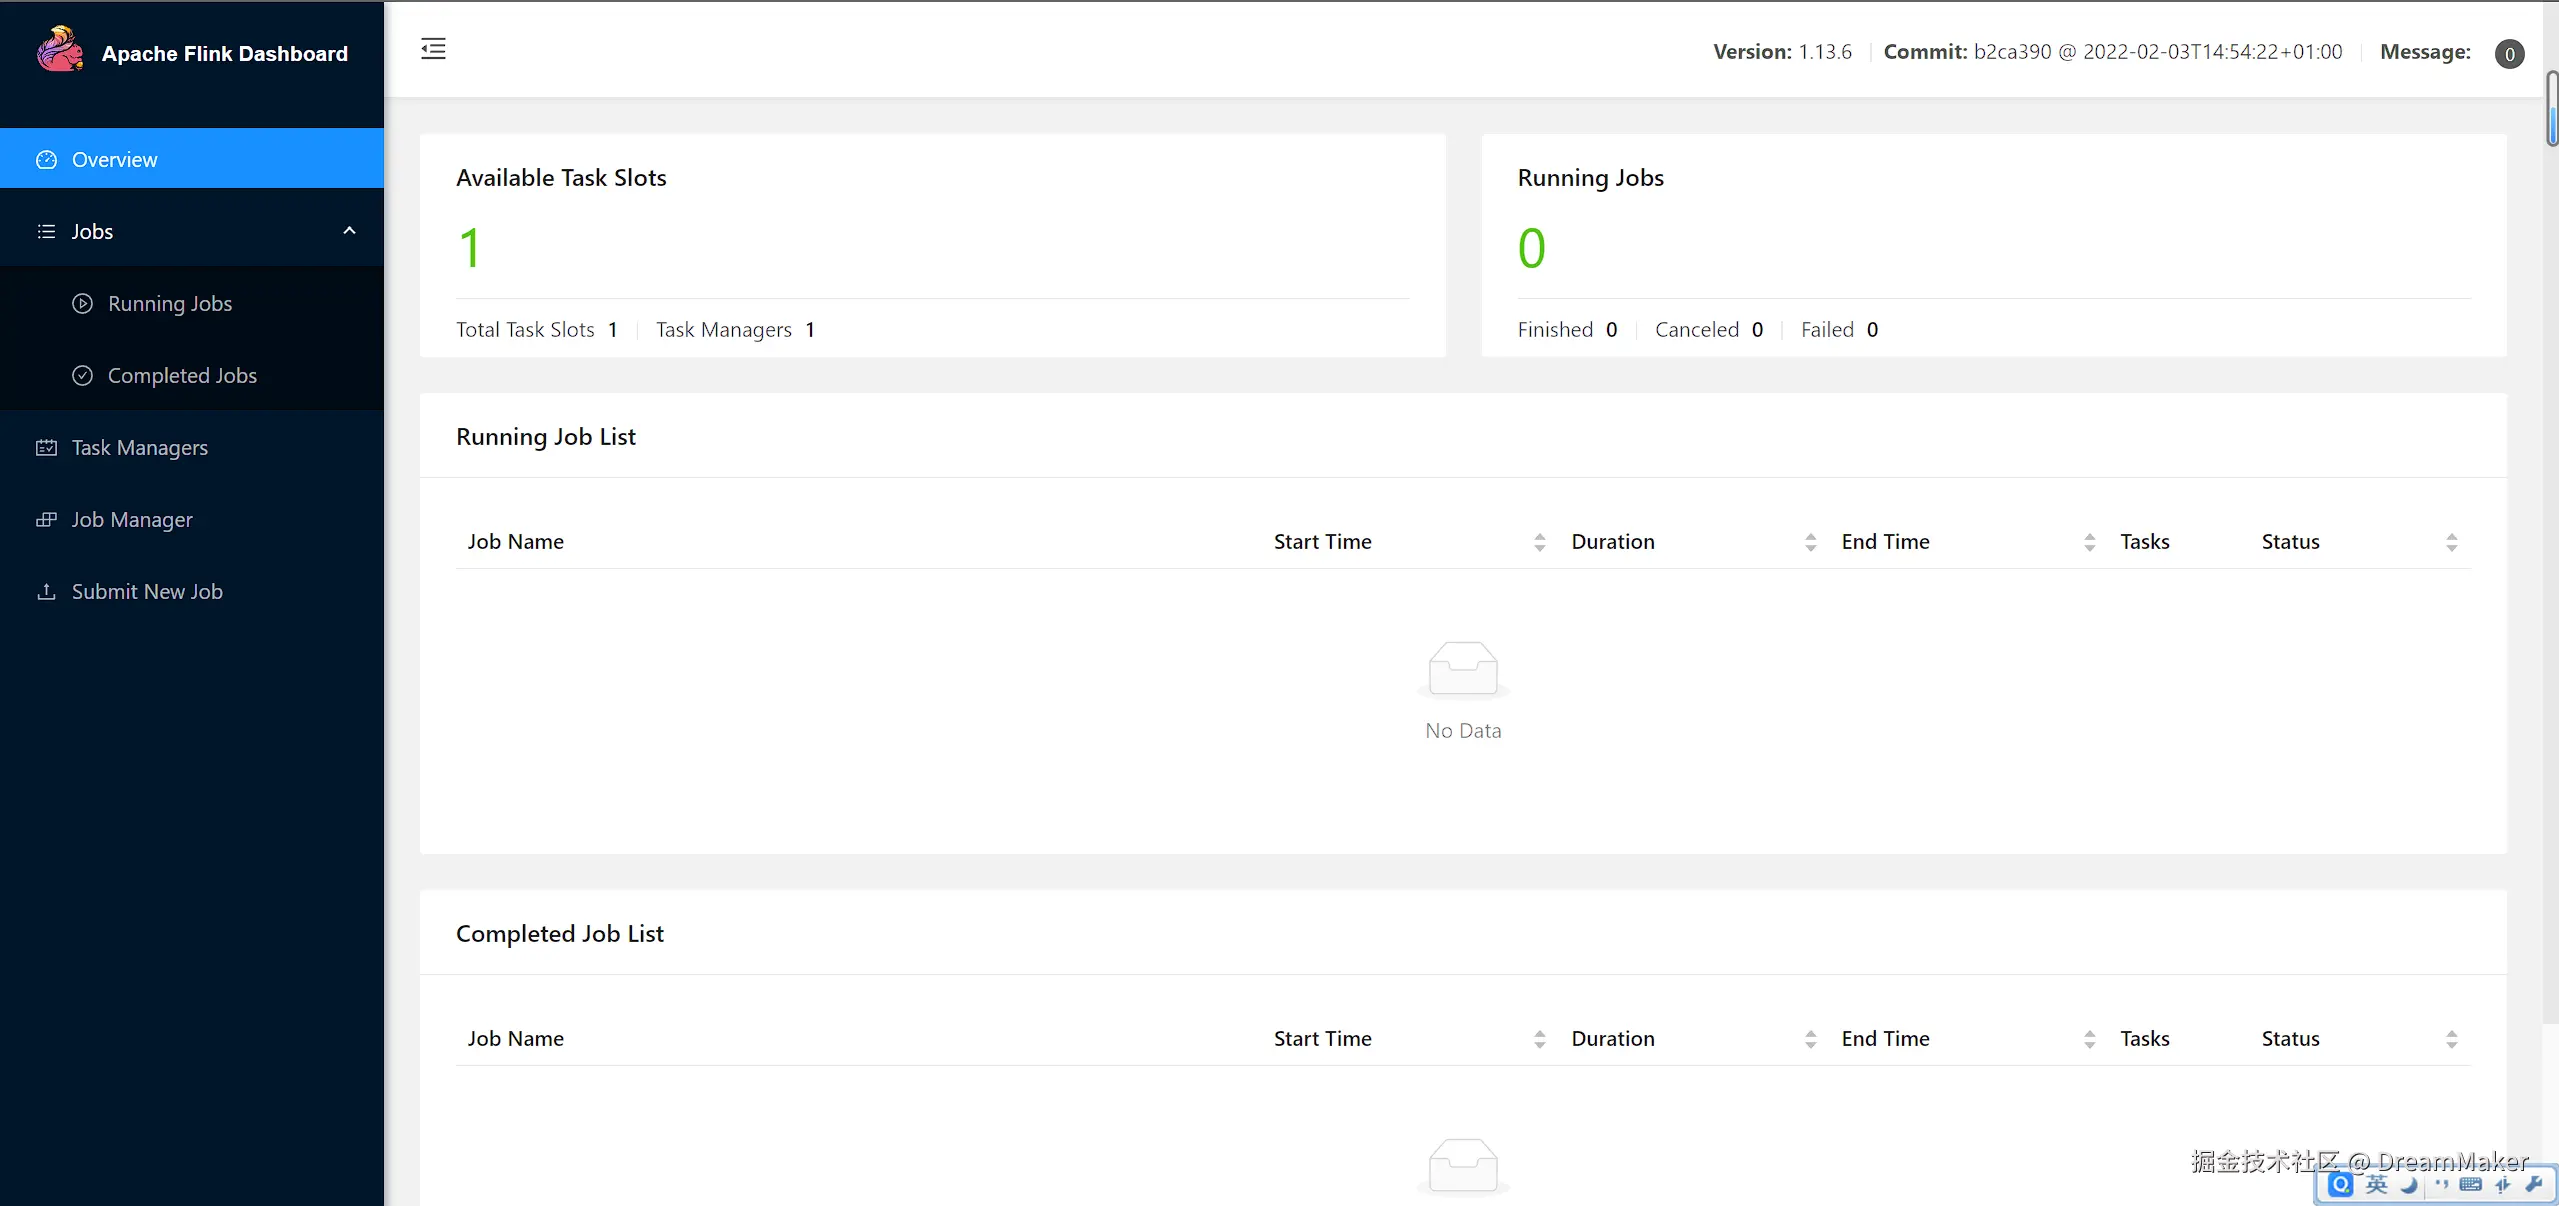Click the Task Managers schedule icon

46,448
